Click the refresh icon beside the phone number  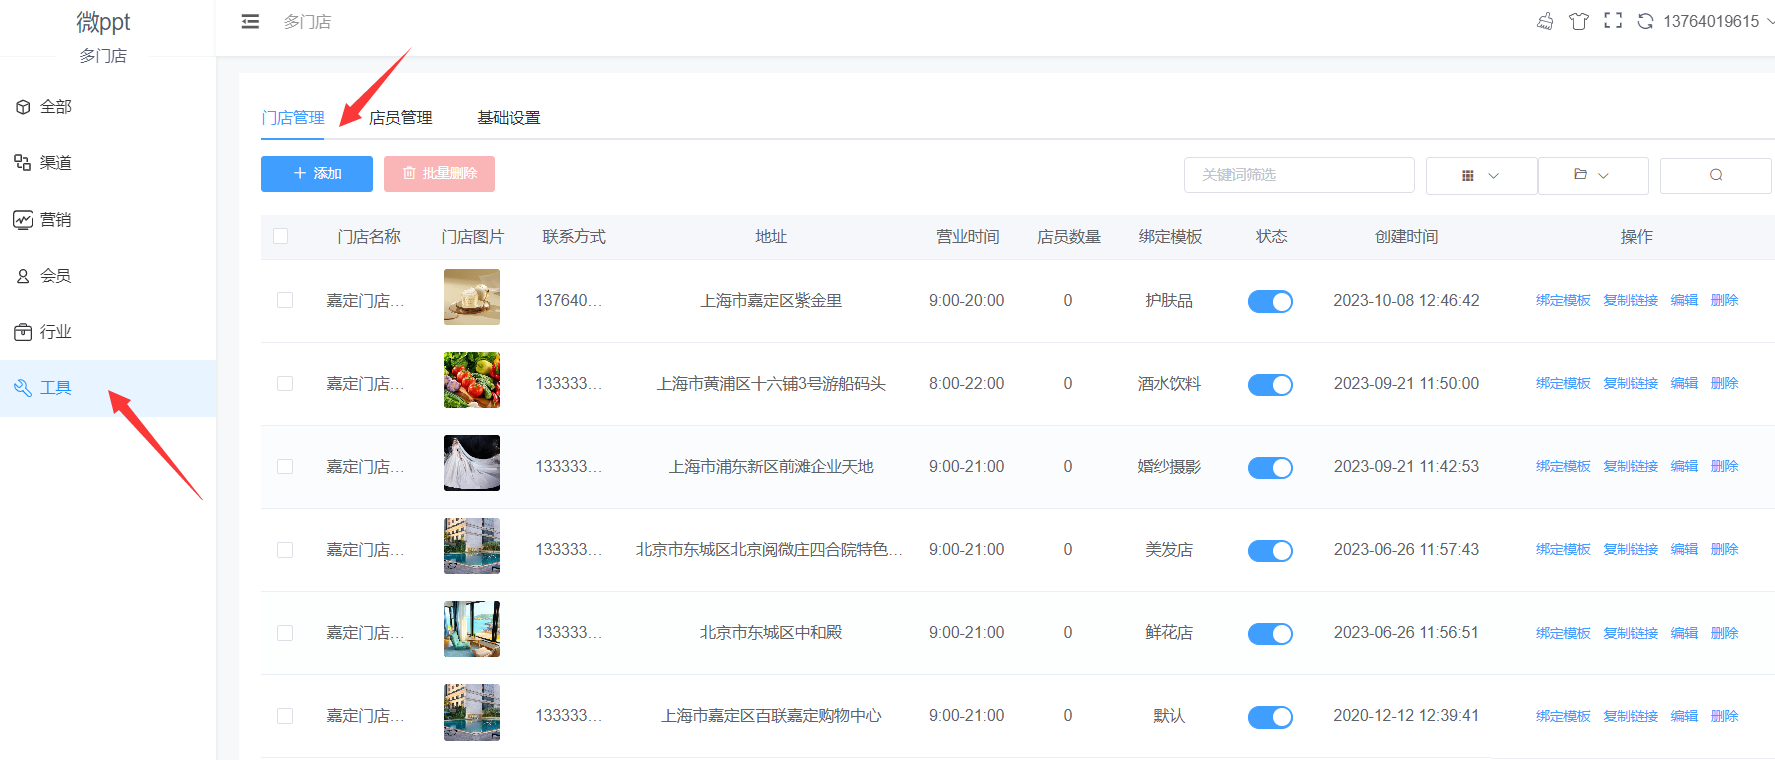coord(1645,21)
